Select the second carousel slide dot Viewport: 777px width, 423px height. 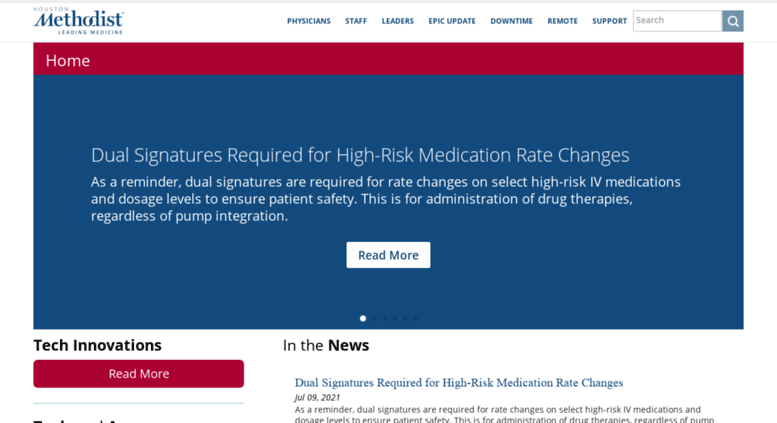(374, 318)
